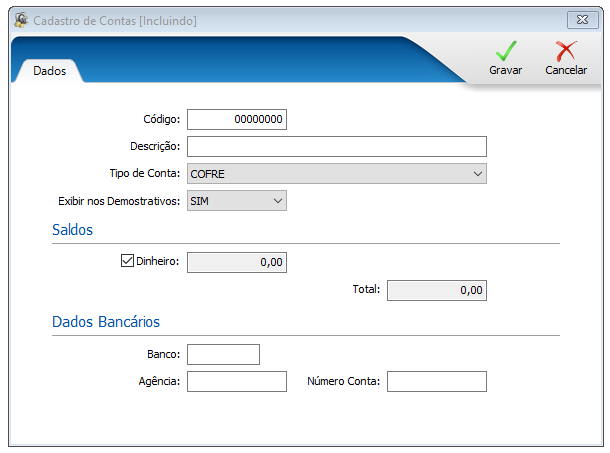The image size is (610, 453).
Task: Click the green Gravar checkmark icon
Action: [505, 52]
